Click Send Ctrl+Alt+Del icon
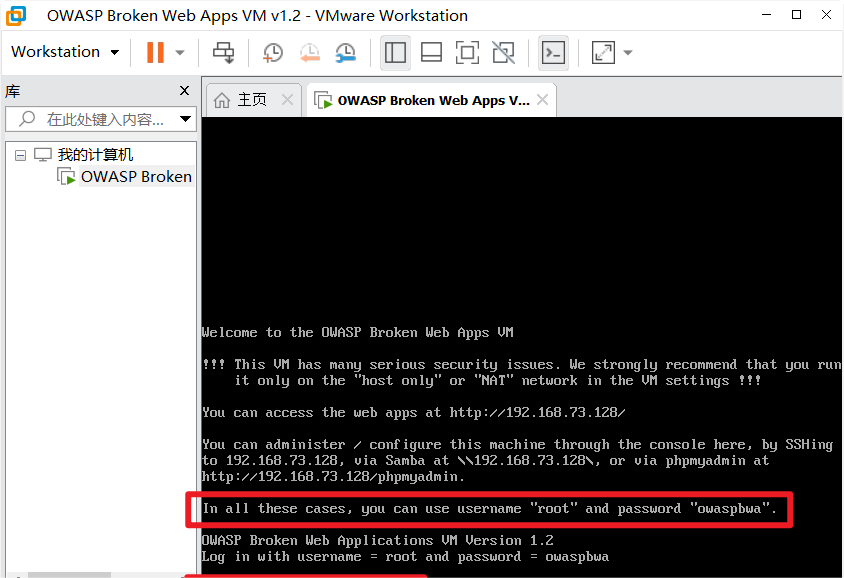 coord(223,52)
